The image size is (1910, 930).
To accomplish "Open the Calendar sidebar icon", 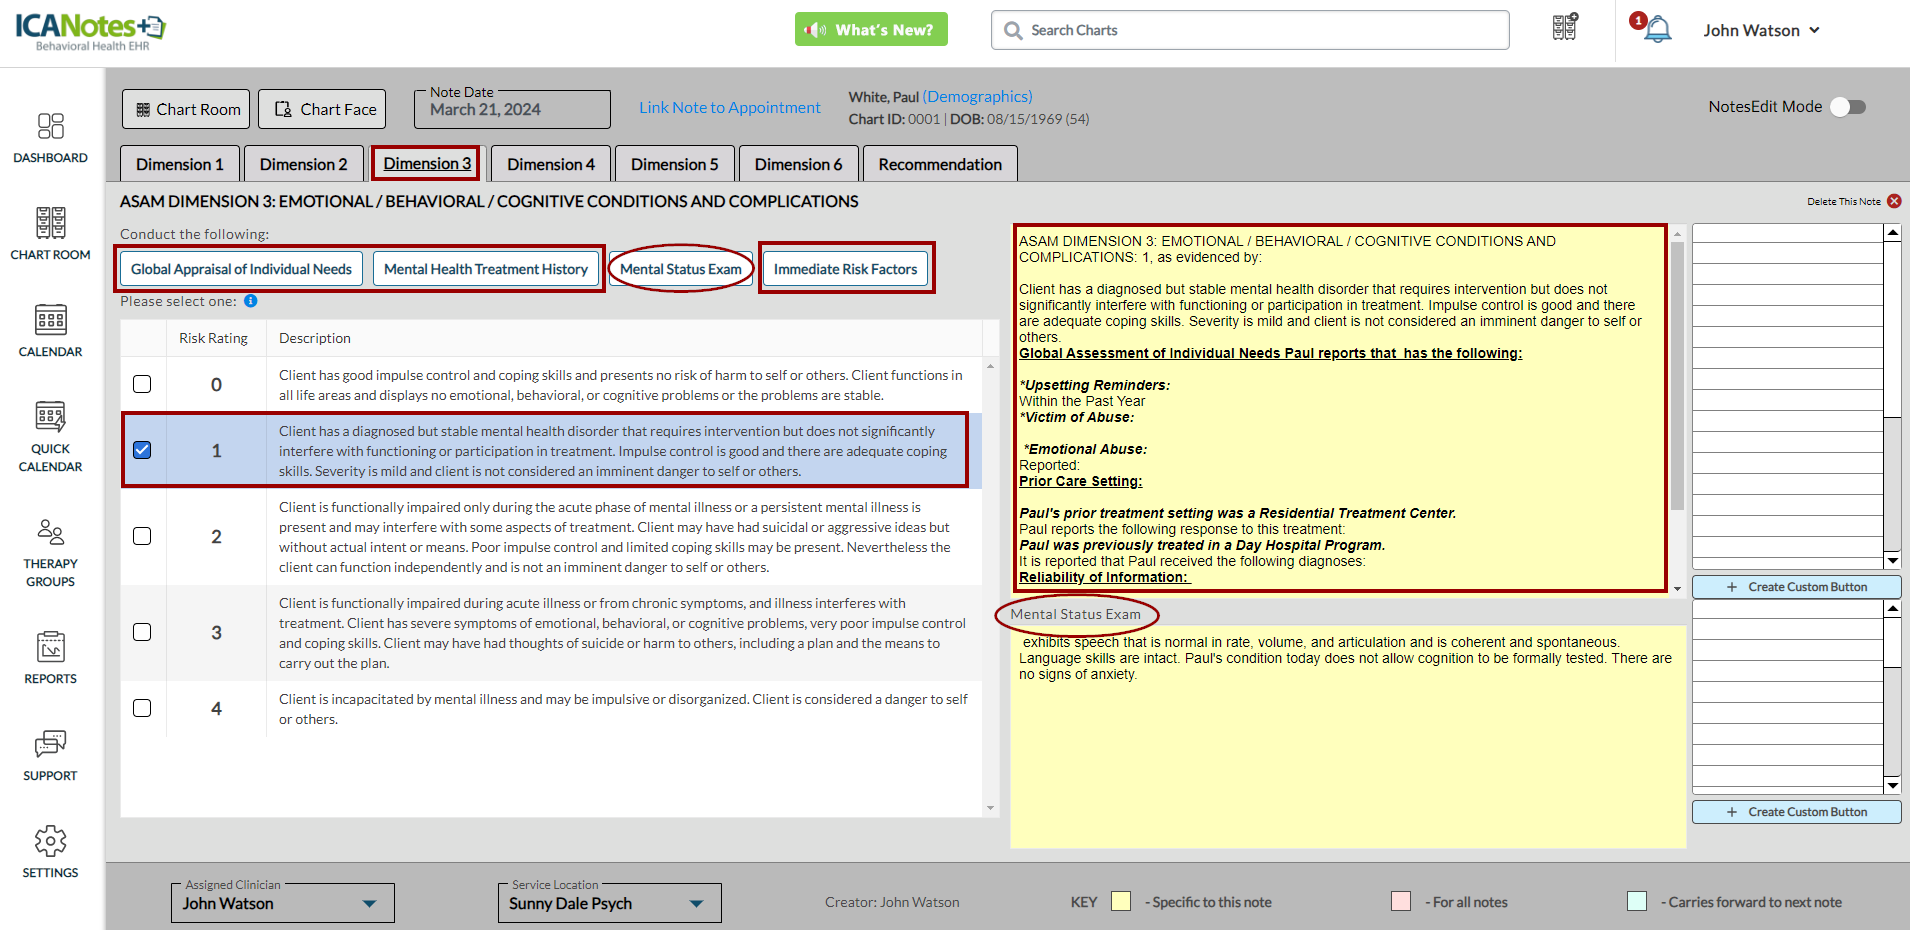I will tap(50, 320).
